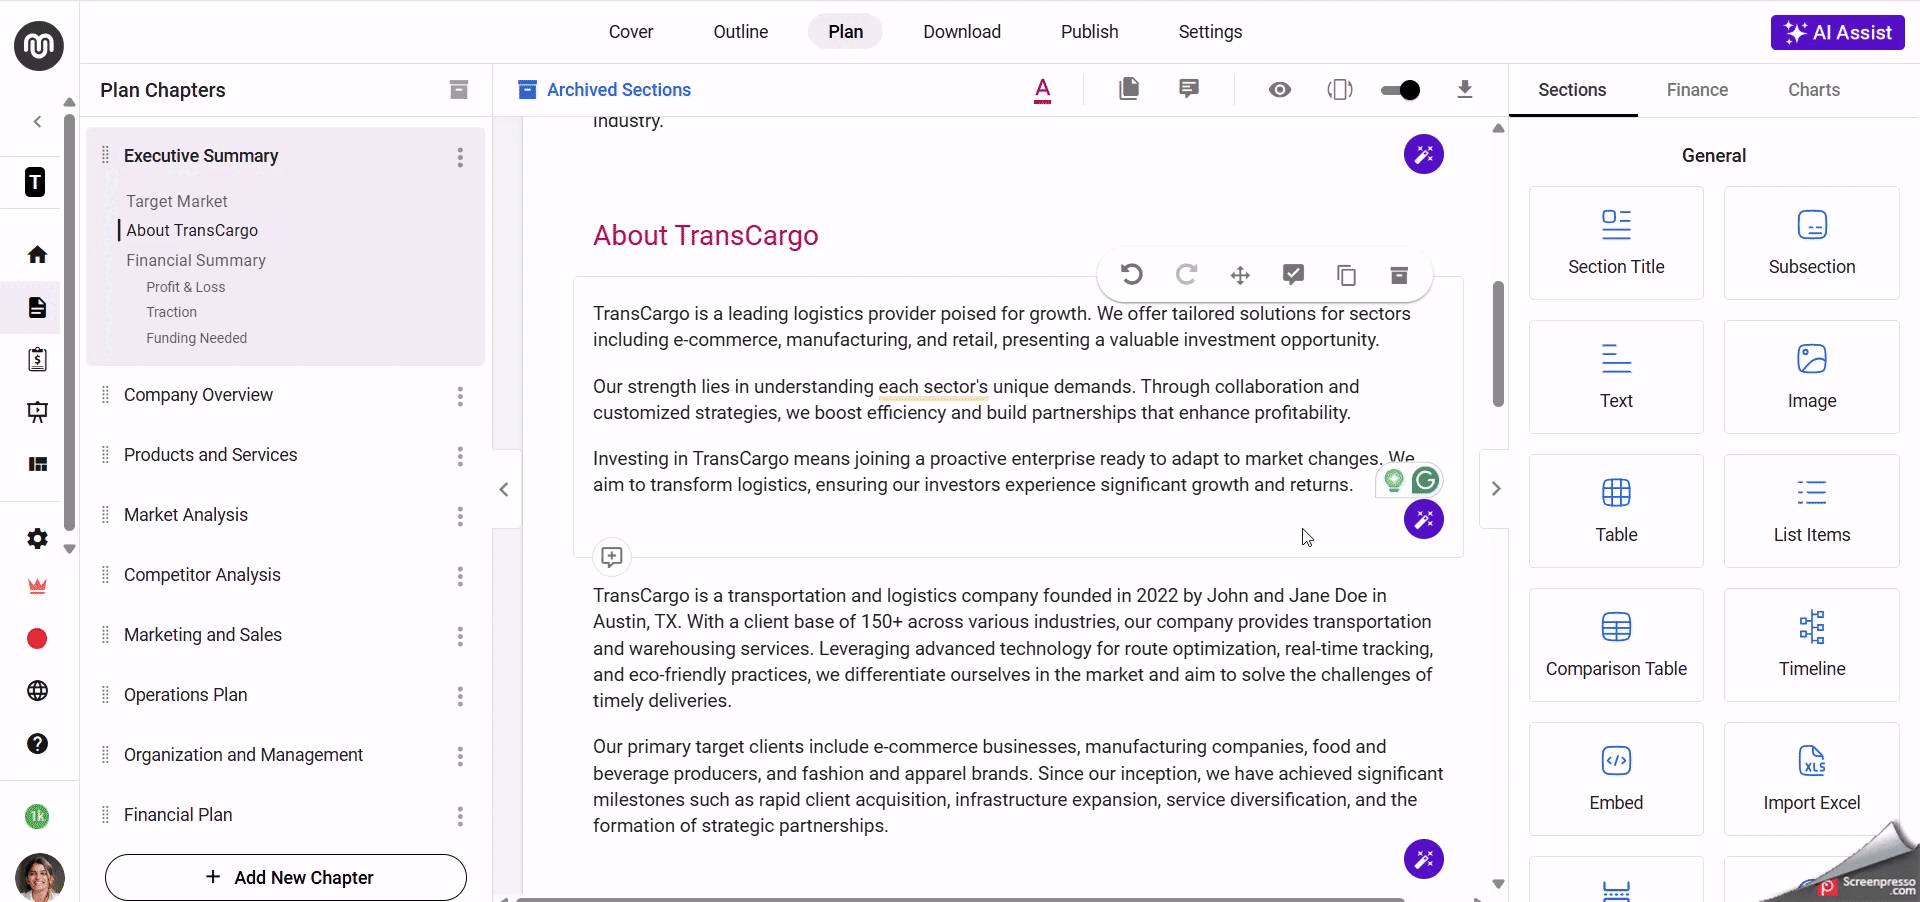This screenshot has width=1920, height=902.
Task: Open Archived Sections link
Action: click(605, 90)
